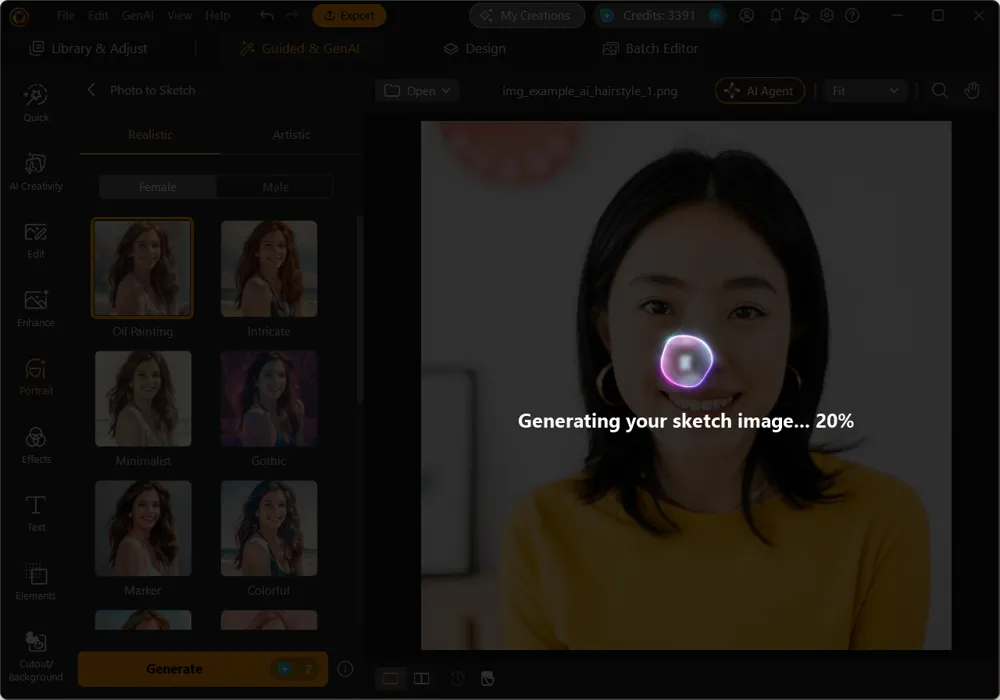Image resolution: width=1000 pixels, height=700 pixels.
Task: Open the settings gear
Action: point(827,15)
